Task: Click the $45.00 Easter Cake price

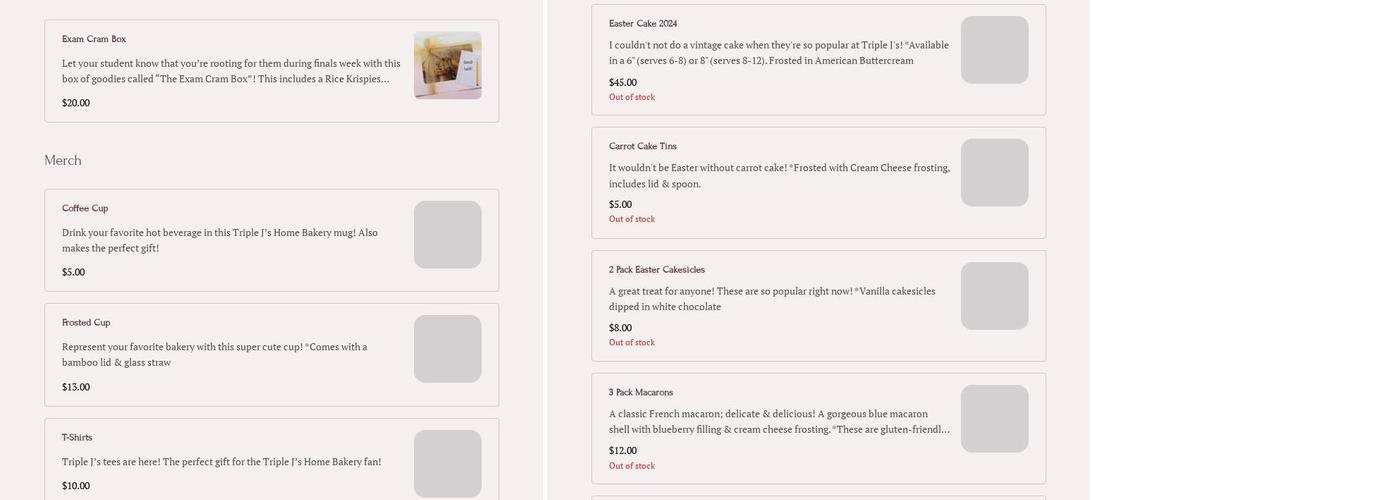Action: coord(623,82)
